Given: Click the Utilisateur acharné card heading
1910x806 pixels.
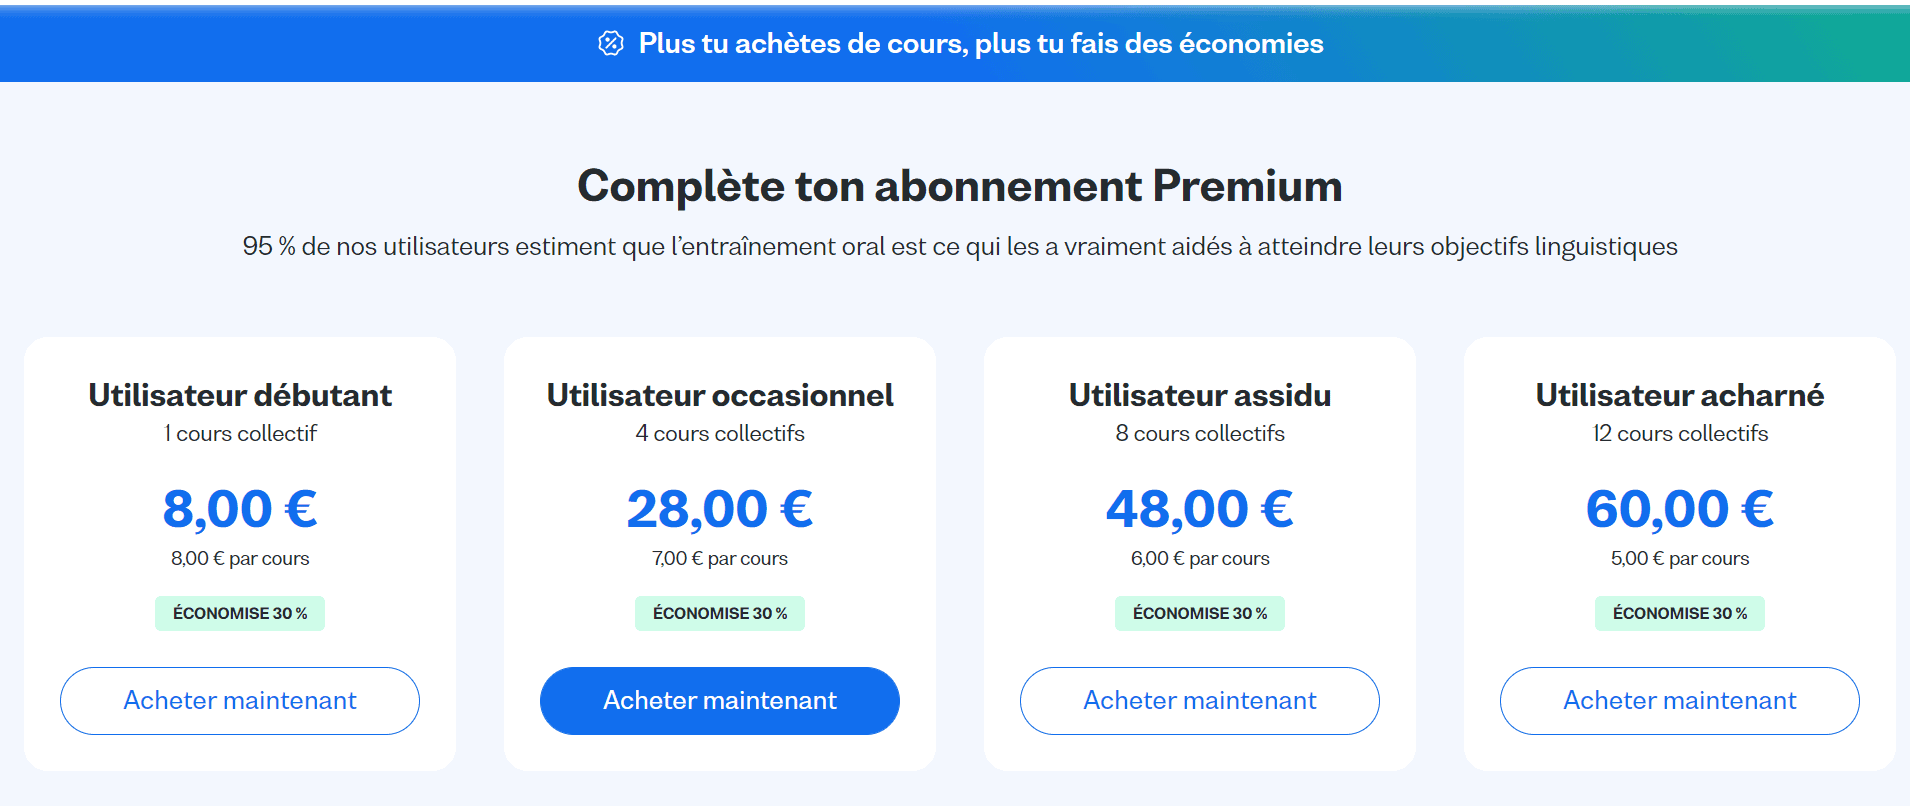Looking at the screenshot, I should (1679, 394).
